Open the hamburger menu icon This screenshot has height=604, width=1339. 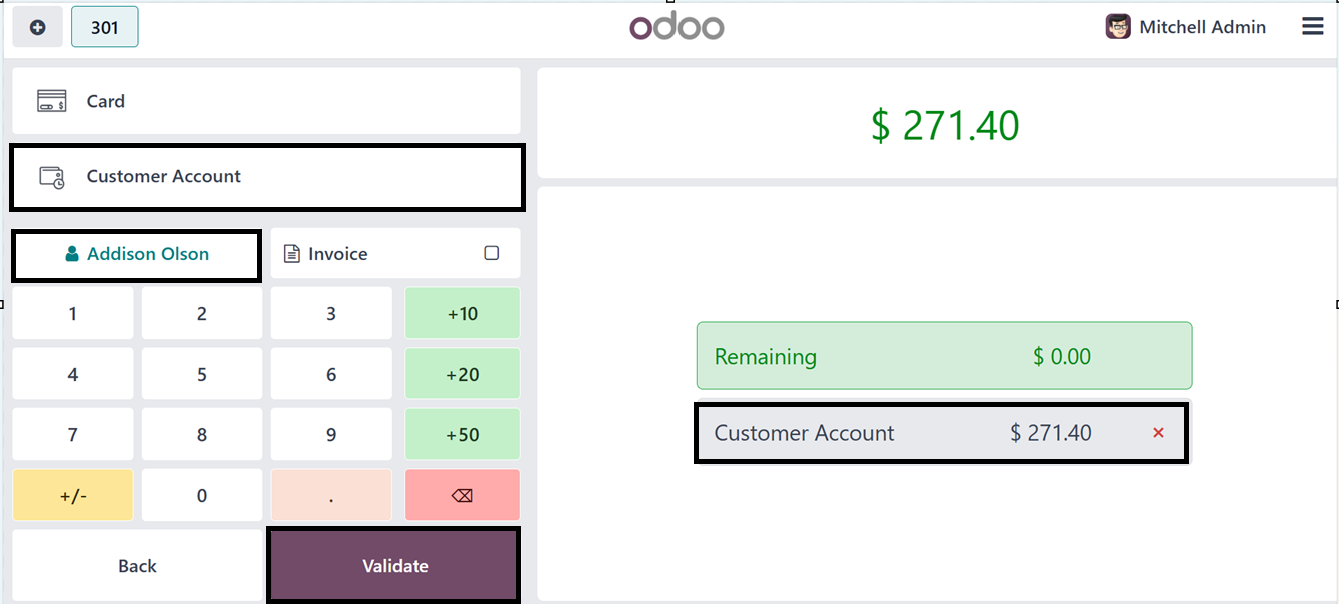(x=1312, y=27)
